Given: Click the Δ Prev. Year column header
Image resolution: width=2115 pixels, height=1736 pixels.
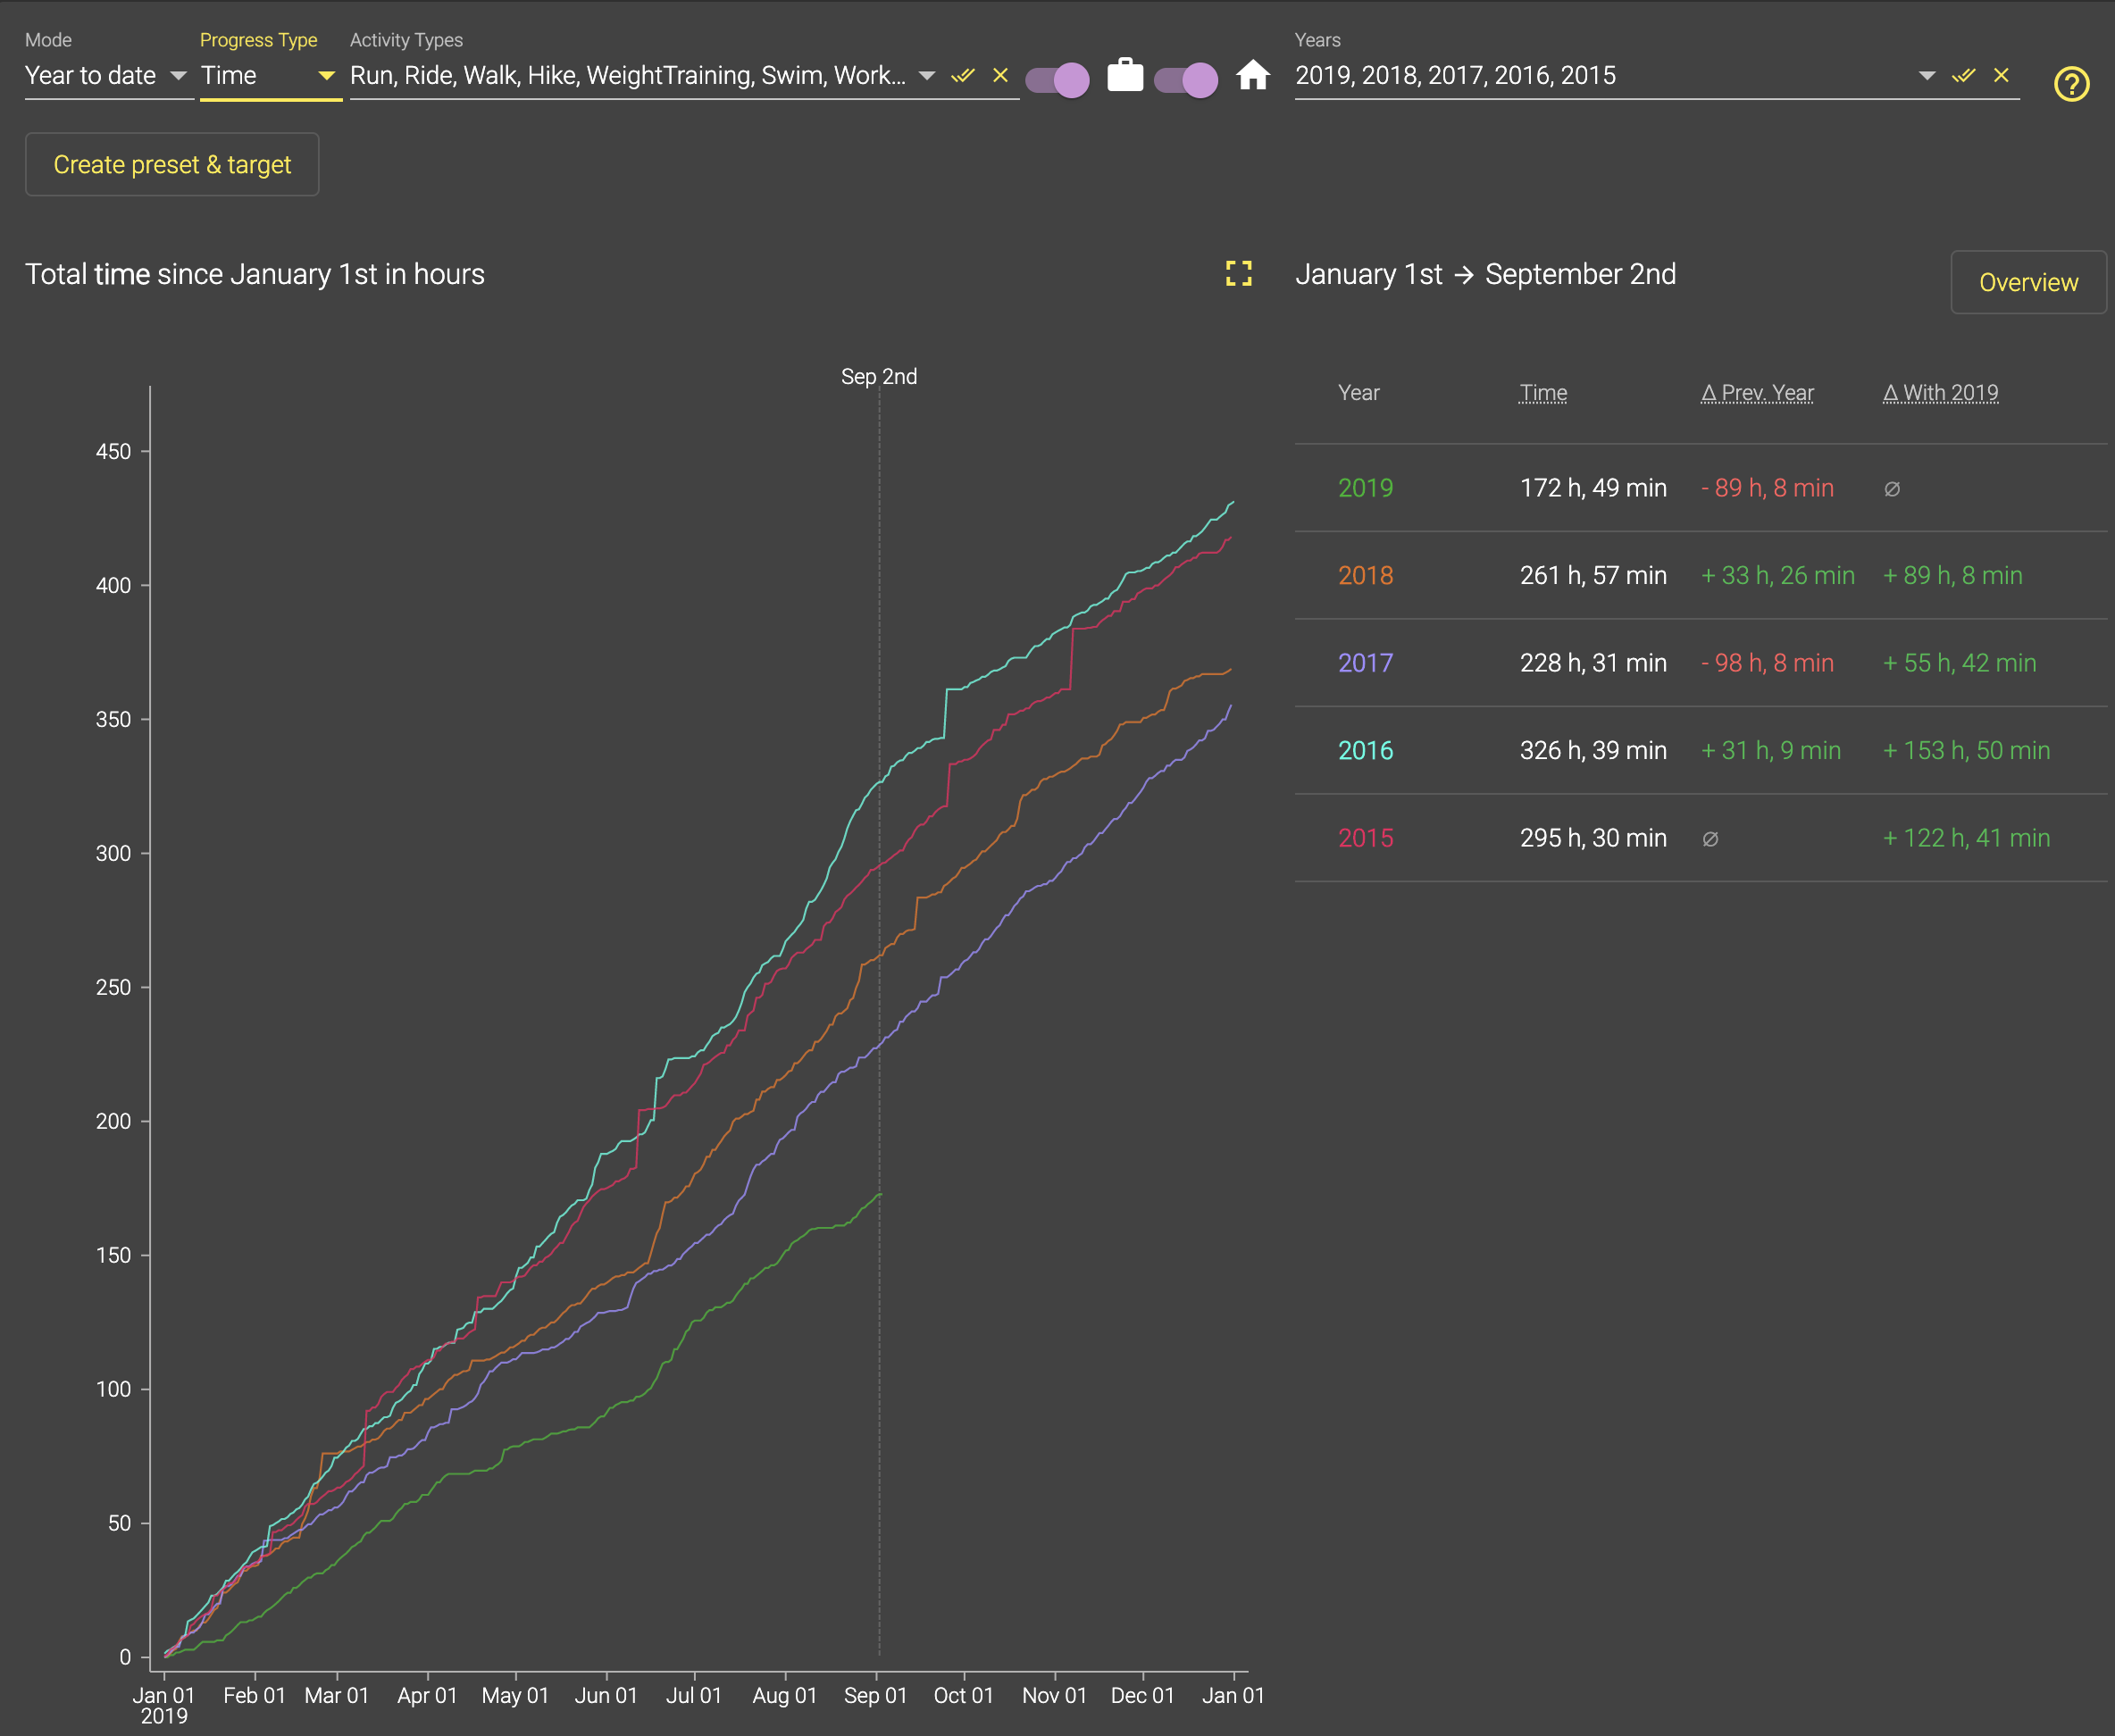Looking at the screenshot, I should [1757, 393].
